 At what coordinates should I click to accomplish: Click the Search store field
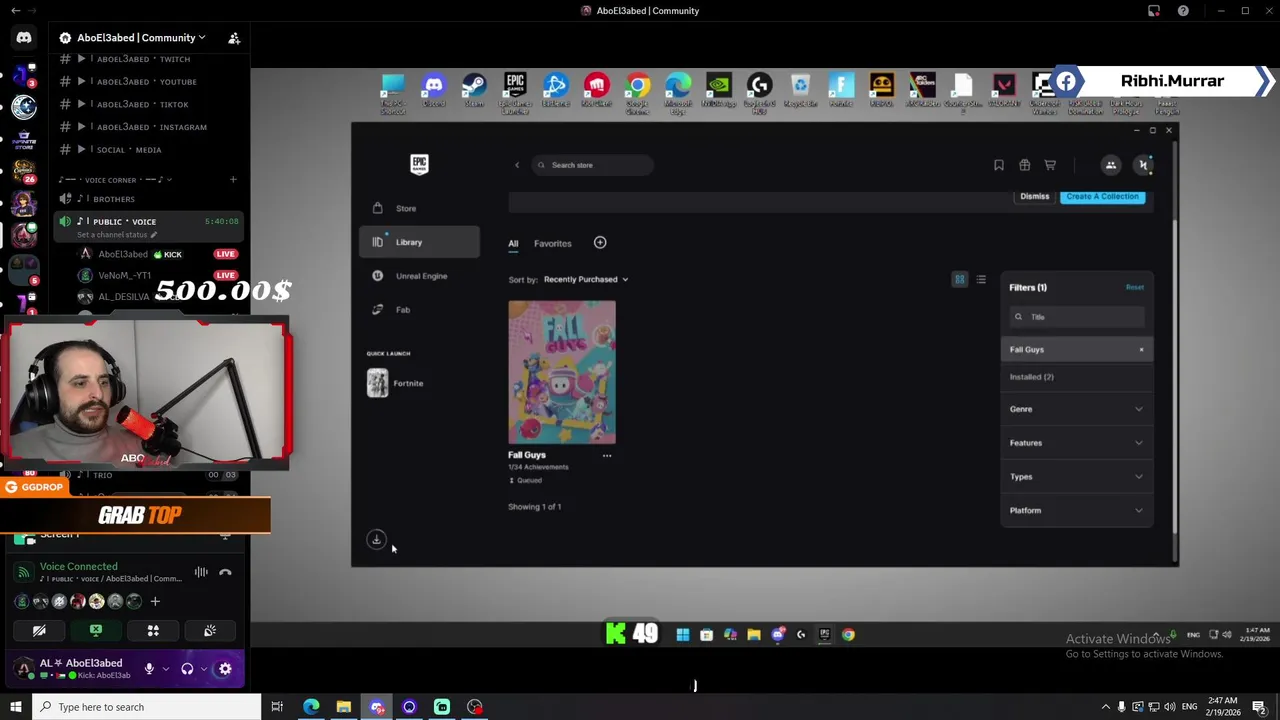592,165
